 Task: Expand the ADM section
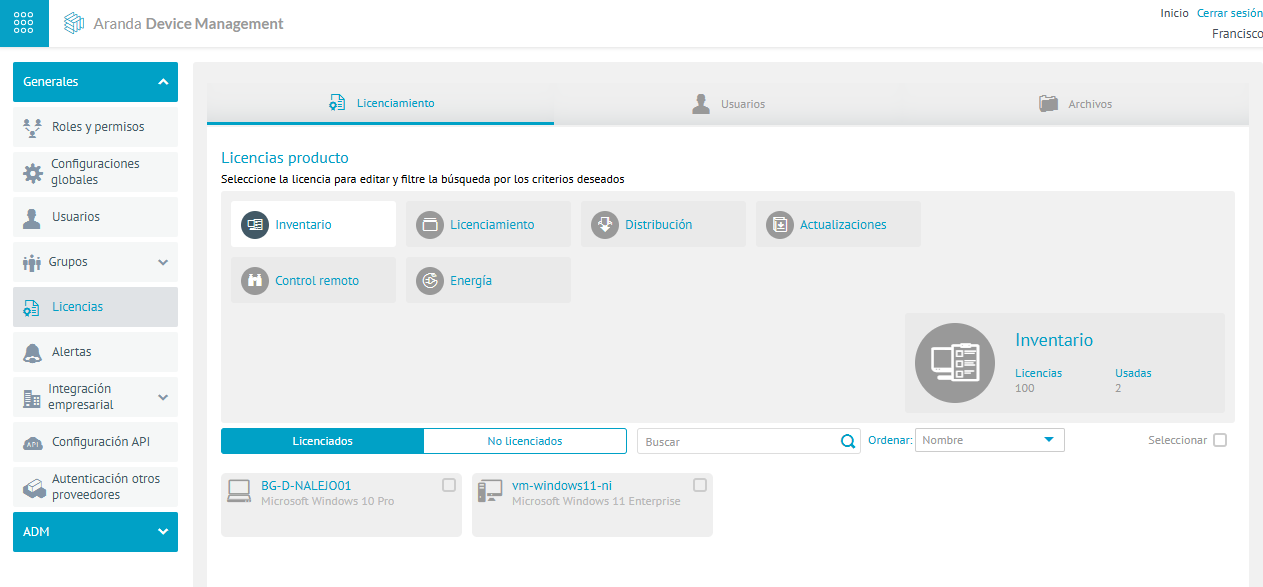[x=95, y=532]
